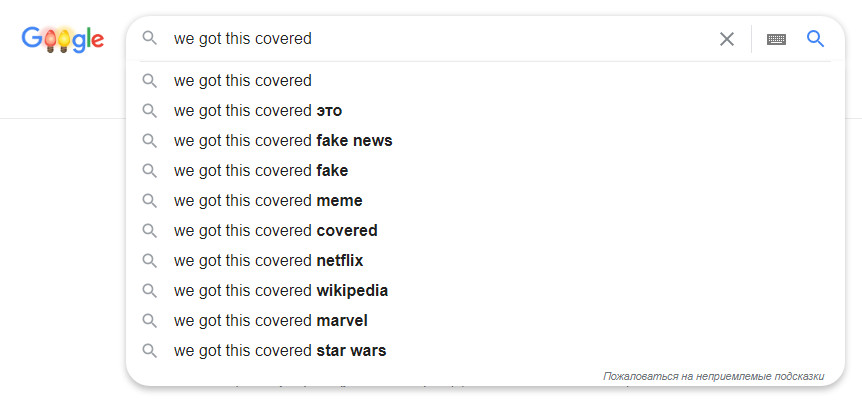
Task: Select the 'wikipedia' autocomplete suggestion
Action: click(485, 291)
